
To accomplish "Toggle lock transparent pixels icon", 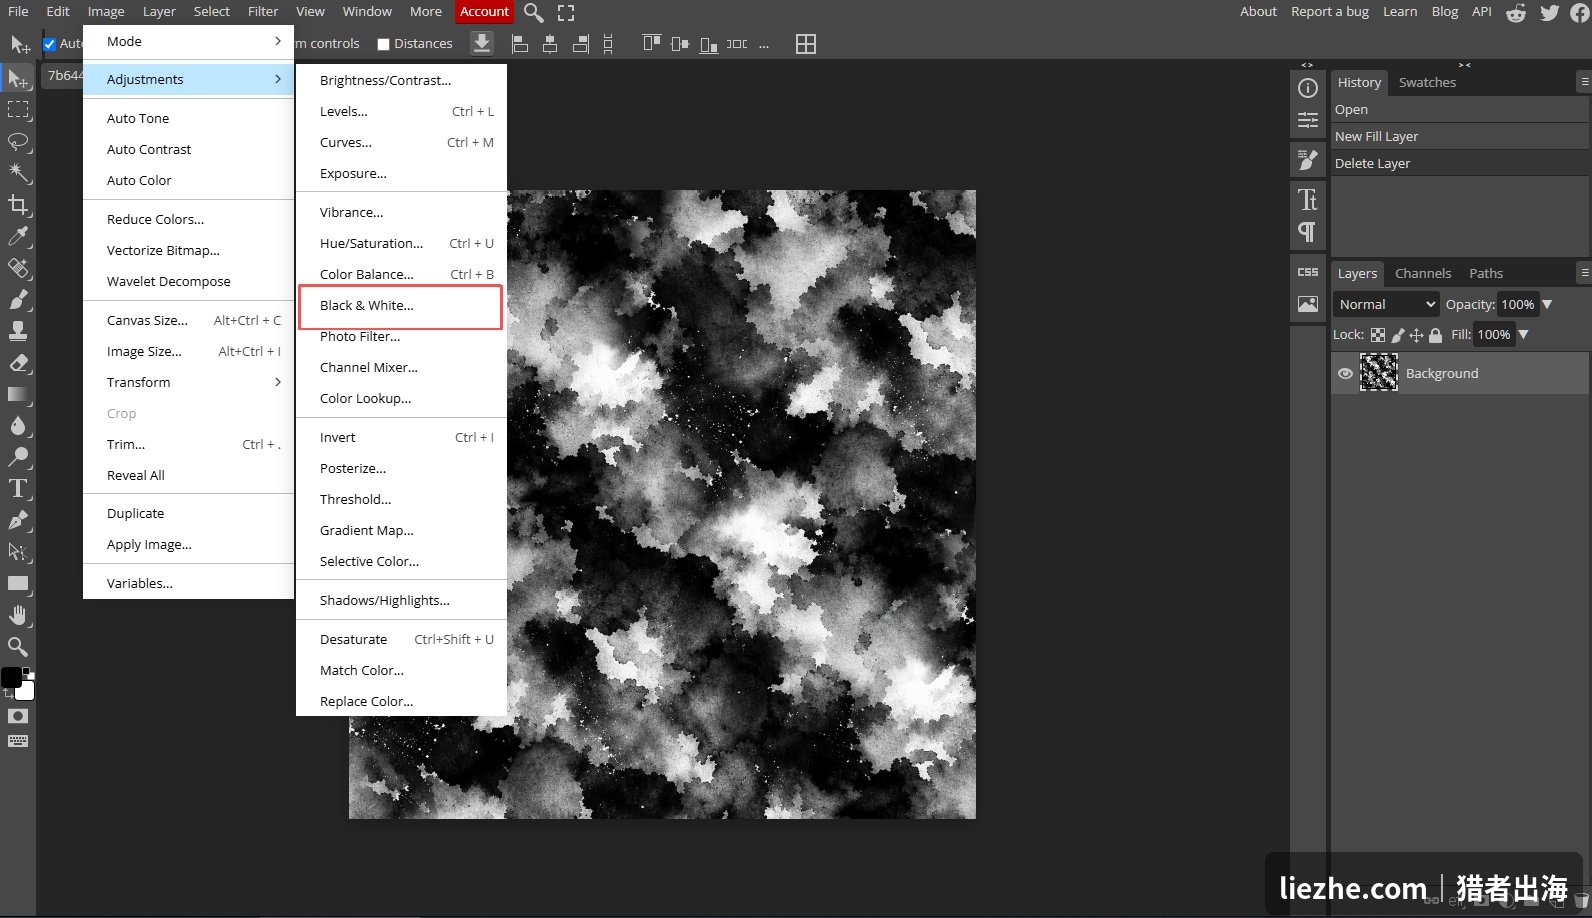I will point(1378,335).
